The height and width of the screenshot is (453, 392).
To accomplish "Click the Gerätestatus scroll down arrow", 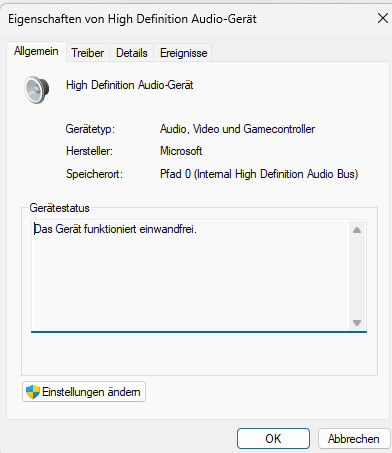I will [x=357, y=323].
